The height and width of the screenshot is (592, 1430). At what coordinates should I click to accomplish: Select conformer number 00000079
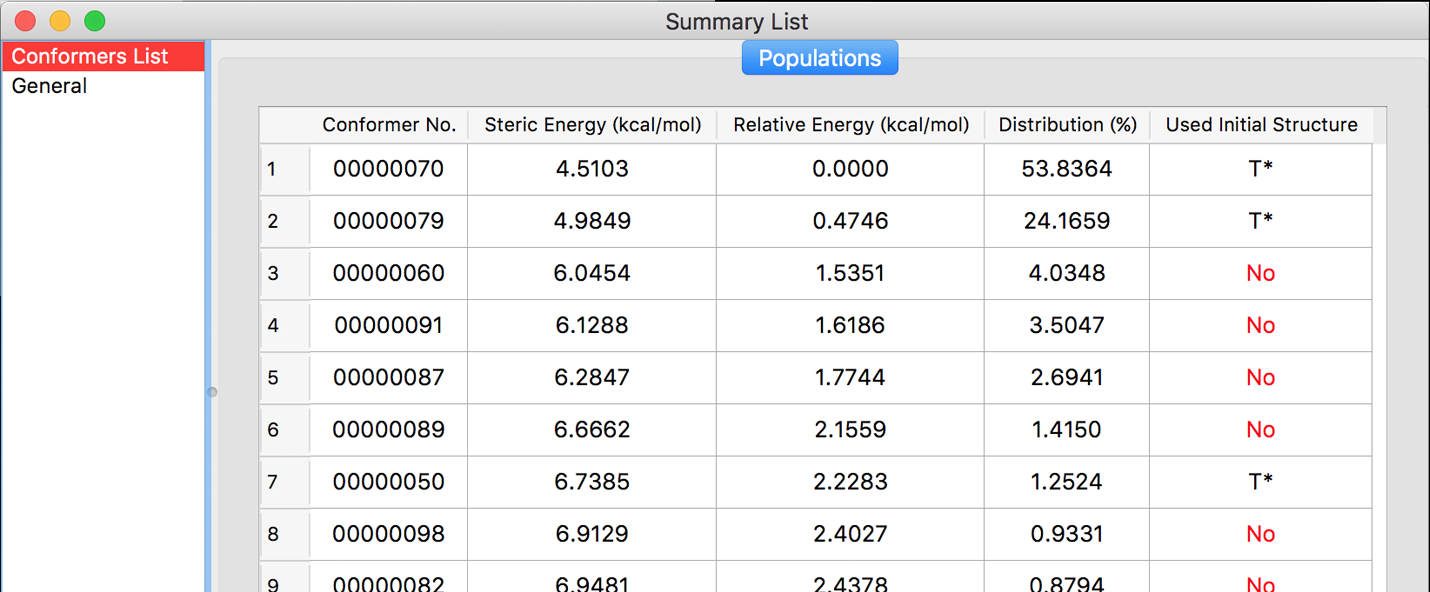[388, 221]
